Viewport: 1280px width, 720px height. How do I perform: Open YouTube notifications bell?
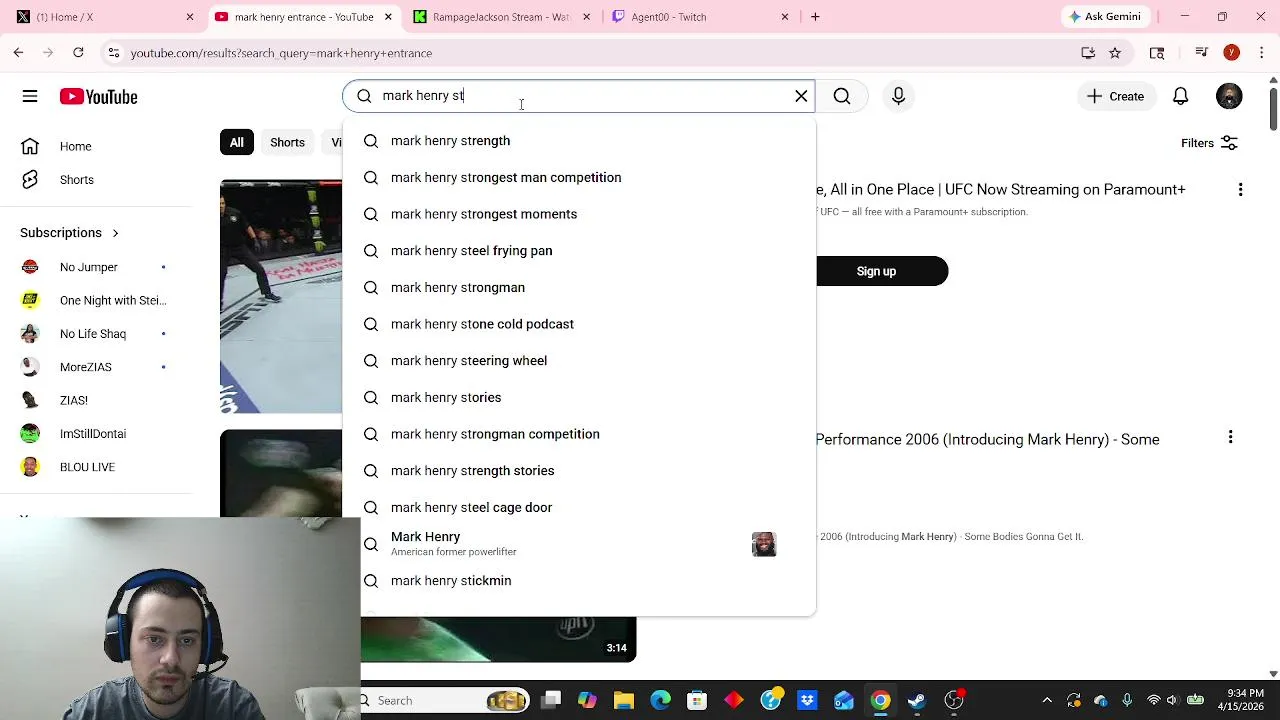coord(1180,96)
